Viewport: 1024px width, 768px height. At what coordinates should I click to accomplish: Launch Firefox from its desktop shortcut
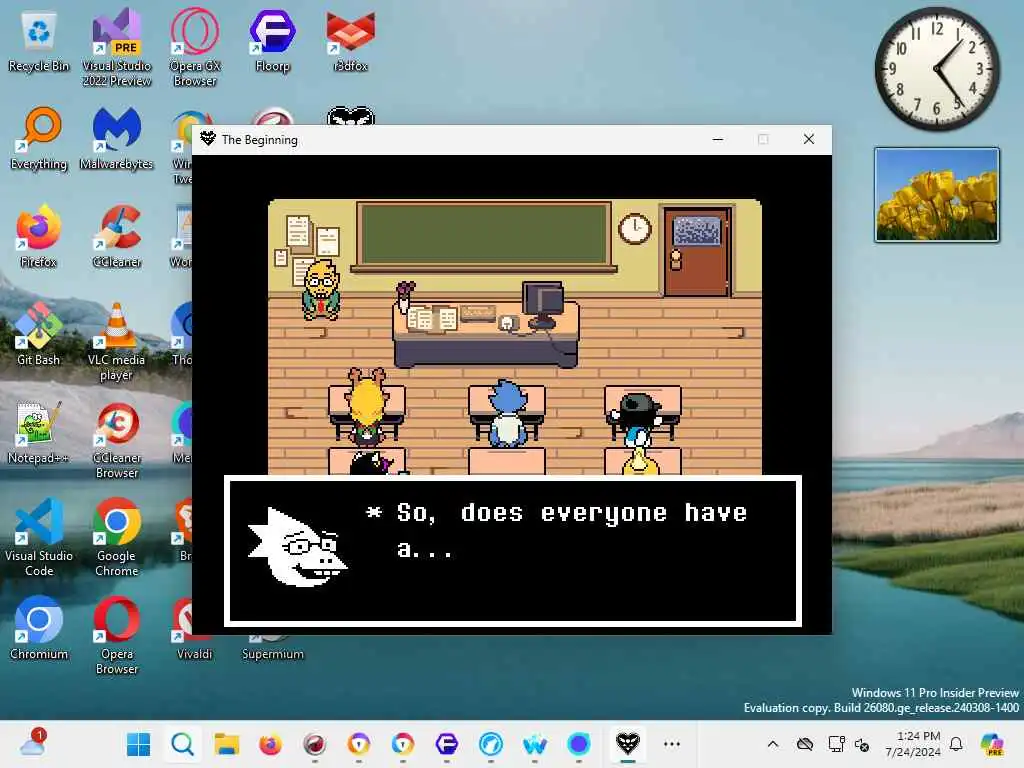click(39, 236)
